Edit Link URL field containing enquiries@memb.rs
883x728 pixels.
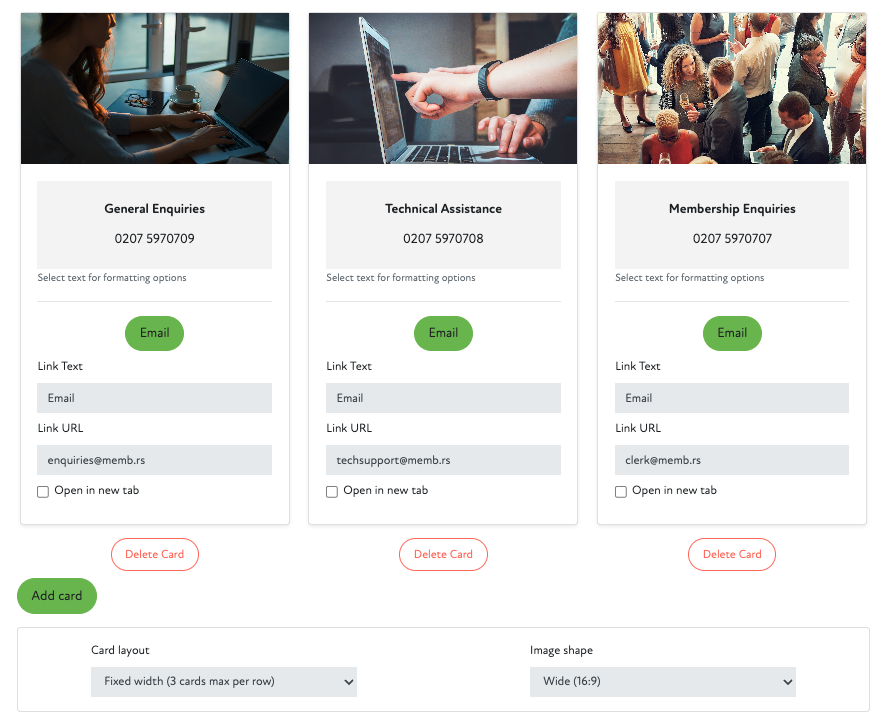point(155,460)
